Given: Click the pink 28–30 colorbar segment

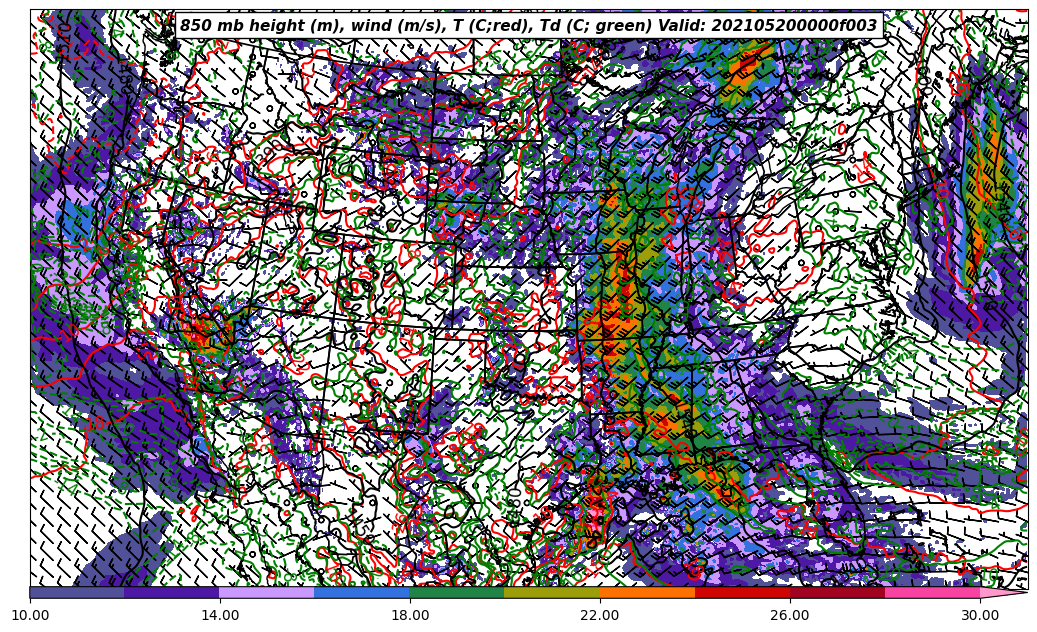Looking at the screenshot, I should tap(932, 592).
